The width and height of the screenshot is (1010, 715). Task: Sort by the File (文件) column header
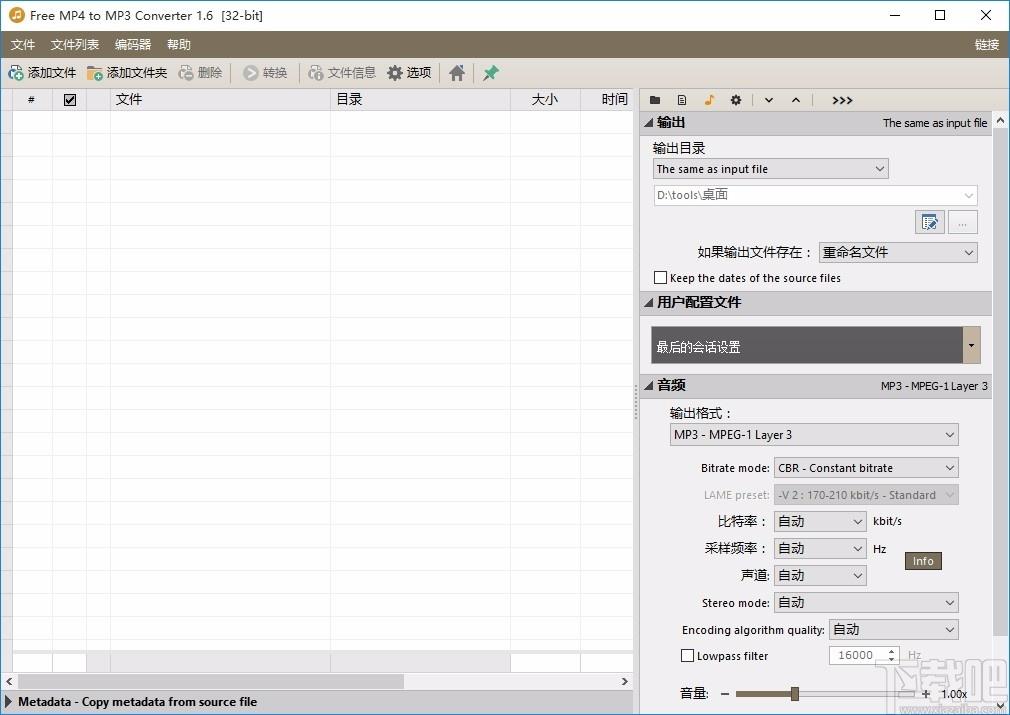[x=220, y=100]
